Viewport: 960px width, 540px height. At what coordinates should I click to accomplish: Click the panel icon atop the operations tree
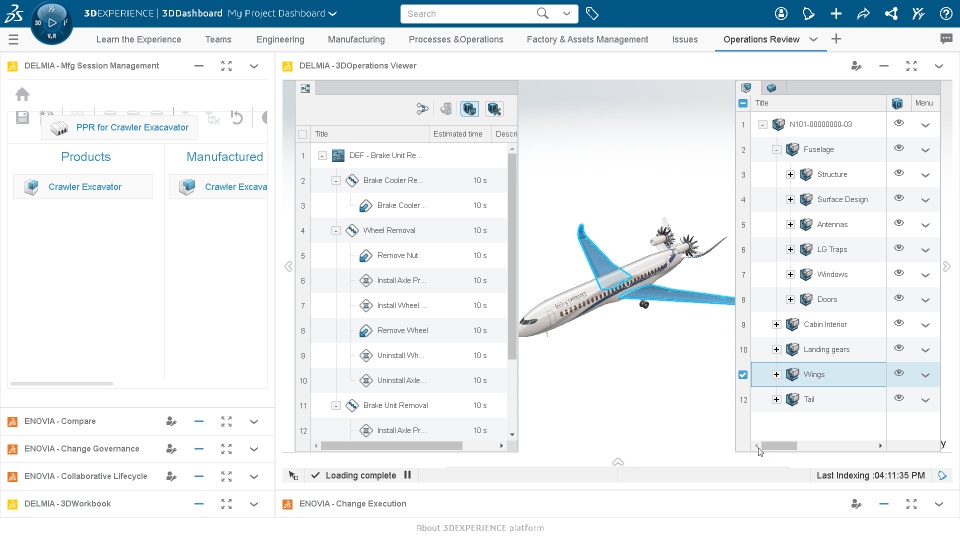[306, 89]
